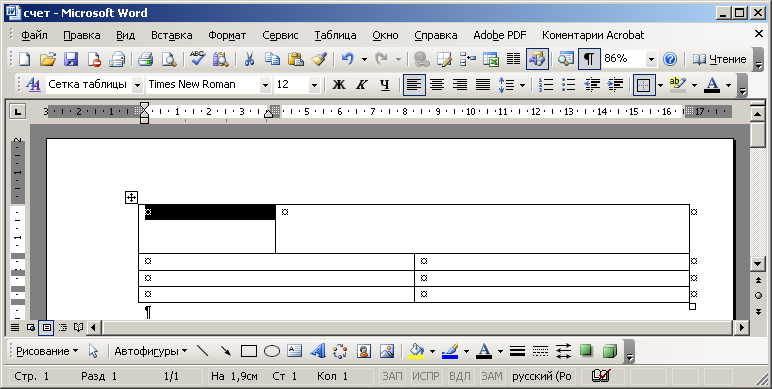Align text right
Image resolution: width=772 pixels, height=389 pixels.
pos(460,85)
